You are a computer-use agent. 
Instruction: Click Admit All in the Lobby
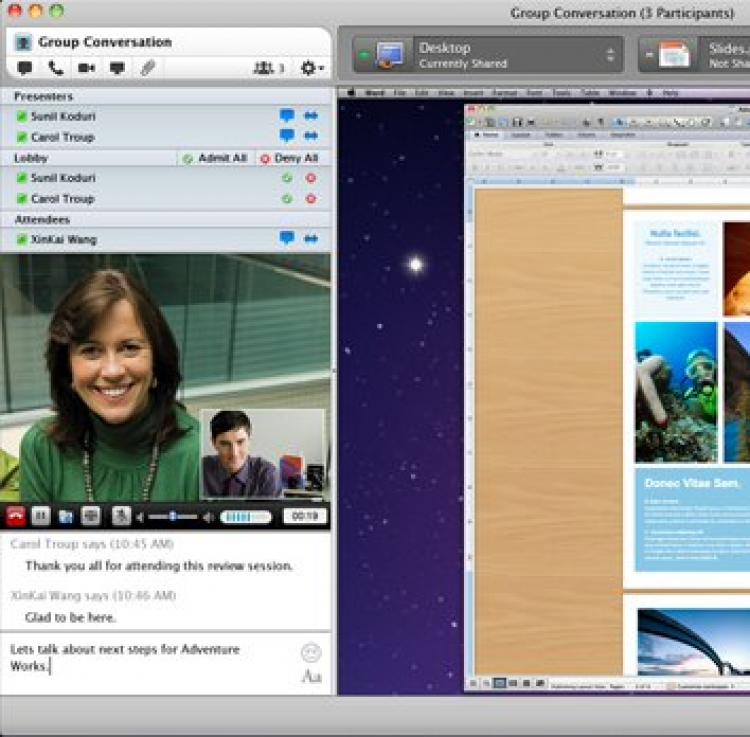pos(215,158)
